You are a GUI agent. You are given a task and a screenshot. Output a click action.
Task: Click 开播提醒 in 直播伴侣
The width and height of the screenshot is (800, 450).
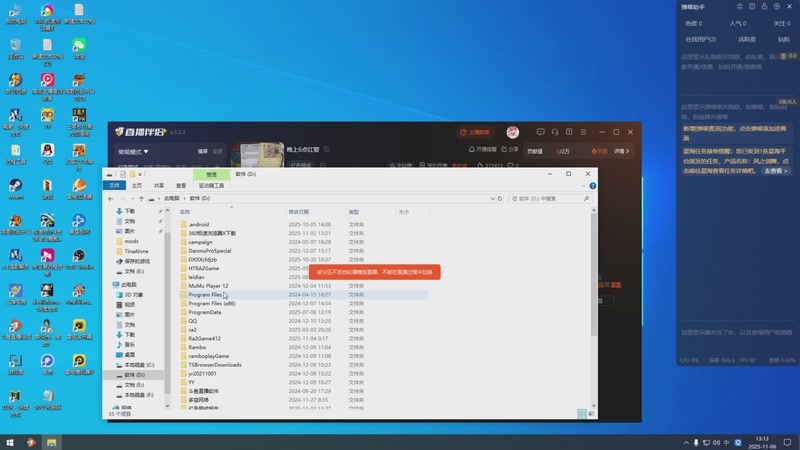[x=482, y=149]
